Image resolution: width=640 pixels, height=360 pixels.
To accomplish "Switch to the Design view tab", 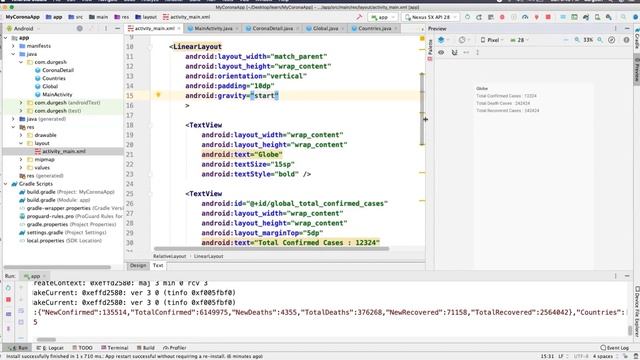I will click(x=138, y=265).
